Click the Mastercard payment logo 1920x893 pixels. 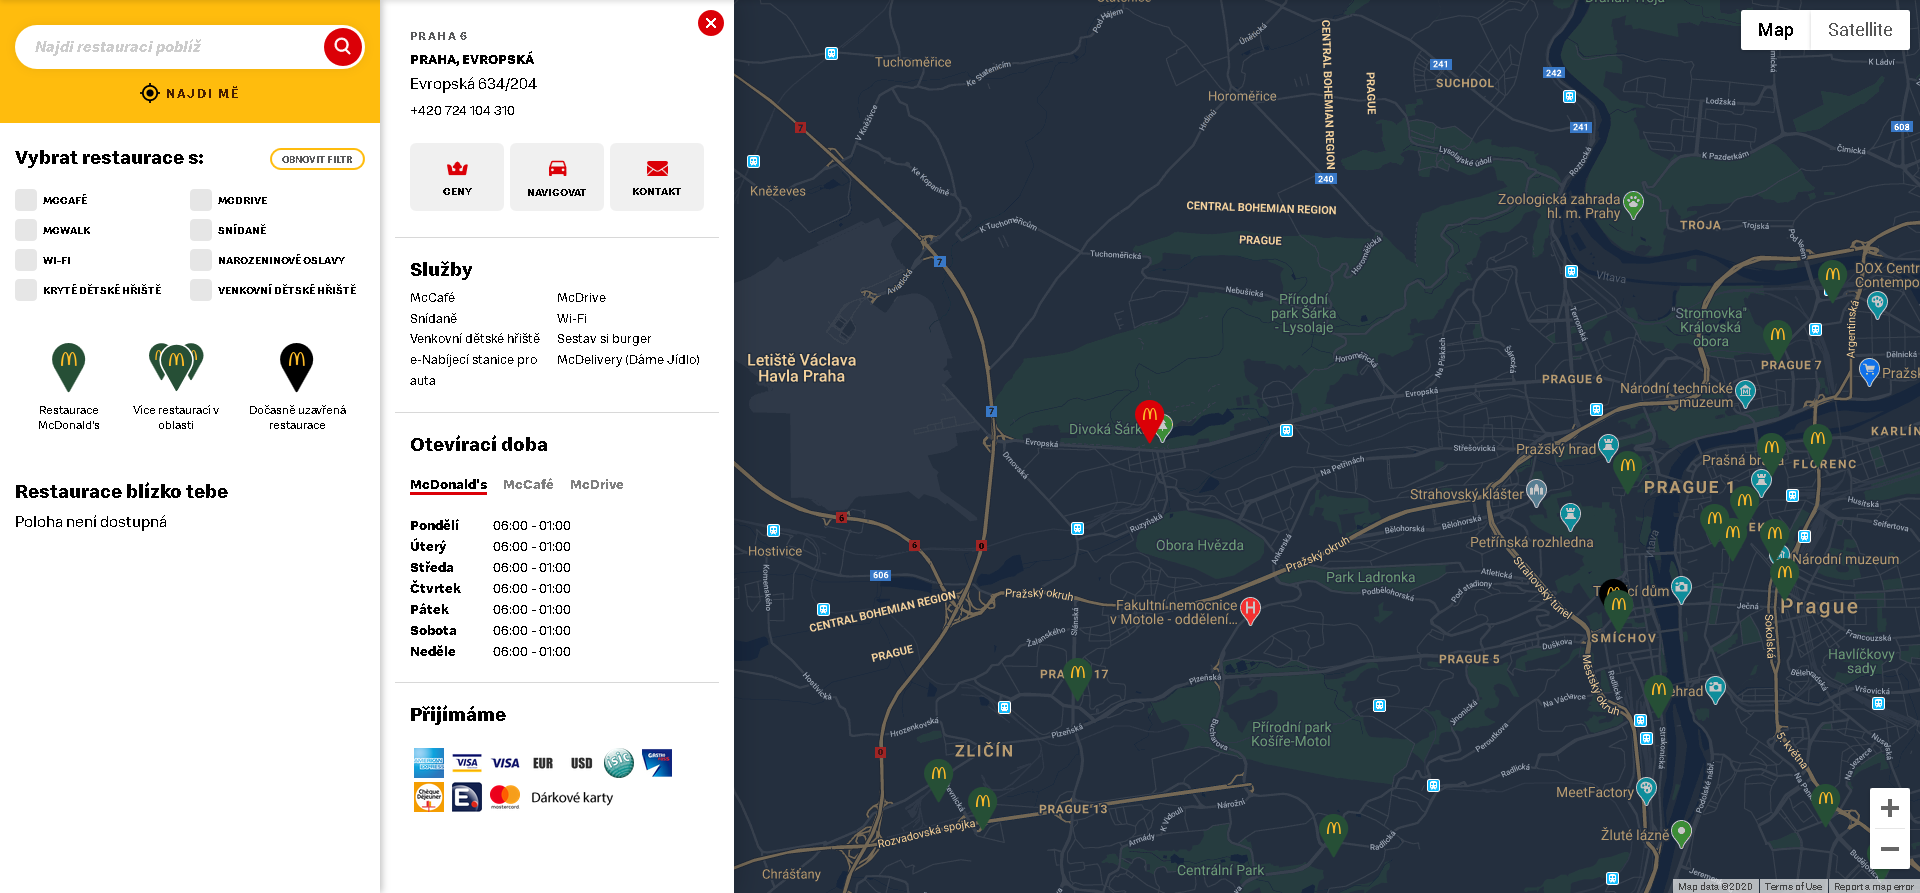(505, 797)
